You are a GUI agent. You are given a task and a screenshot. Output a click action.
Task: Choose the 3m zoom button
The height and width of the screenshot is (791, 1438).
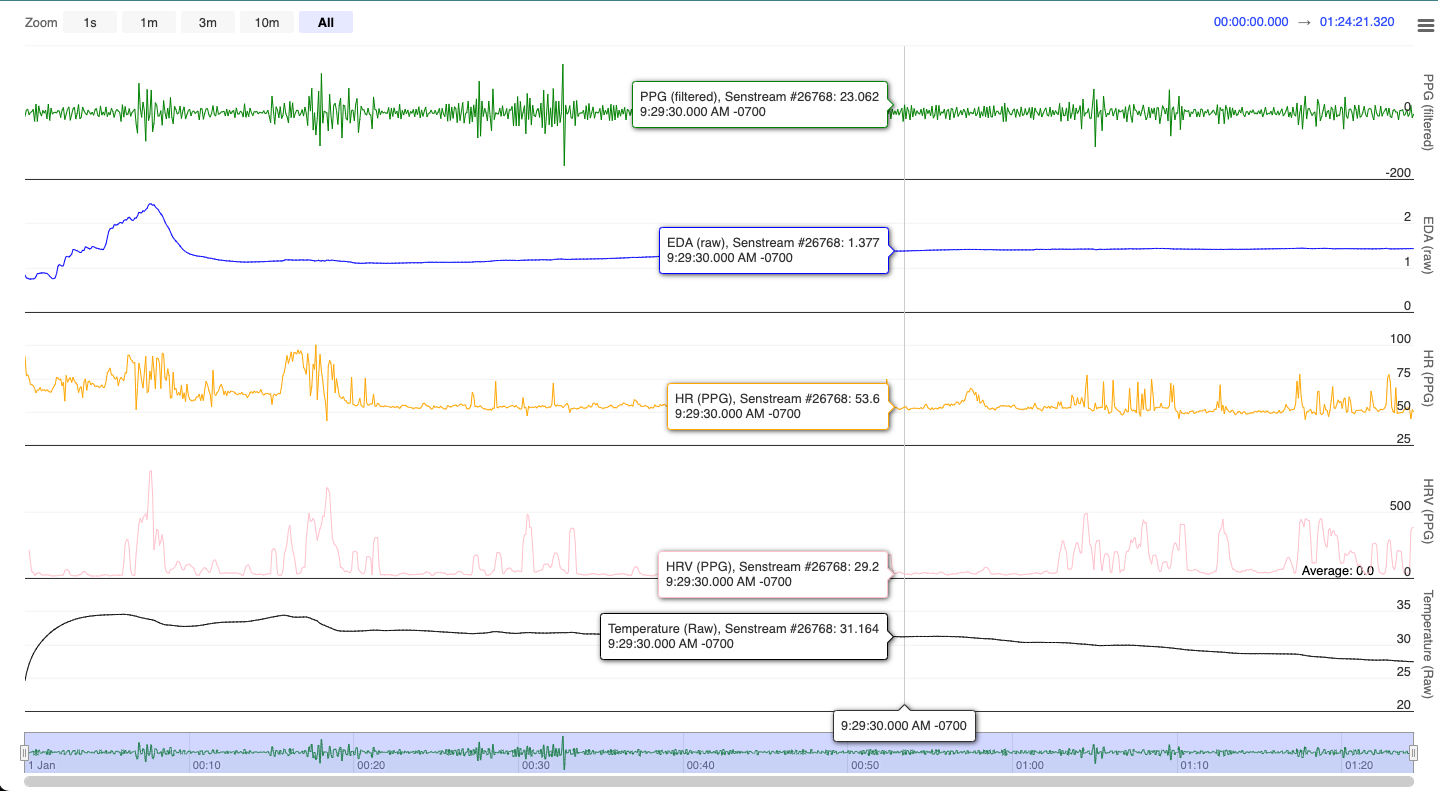pyautogui.click(x=208, y=22)
